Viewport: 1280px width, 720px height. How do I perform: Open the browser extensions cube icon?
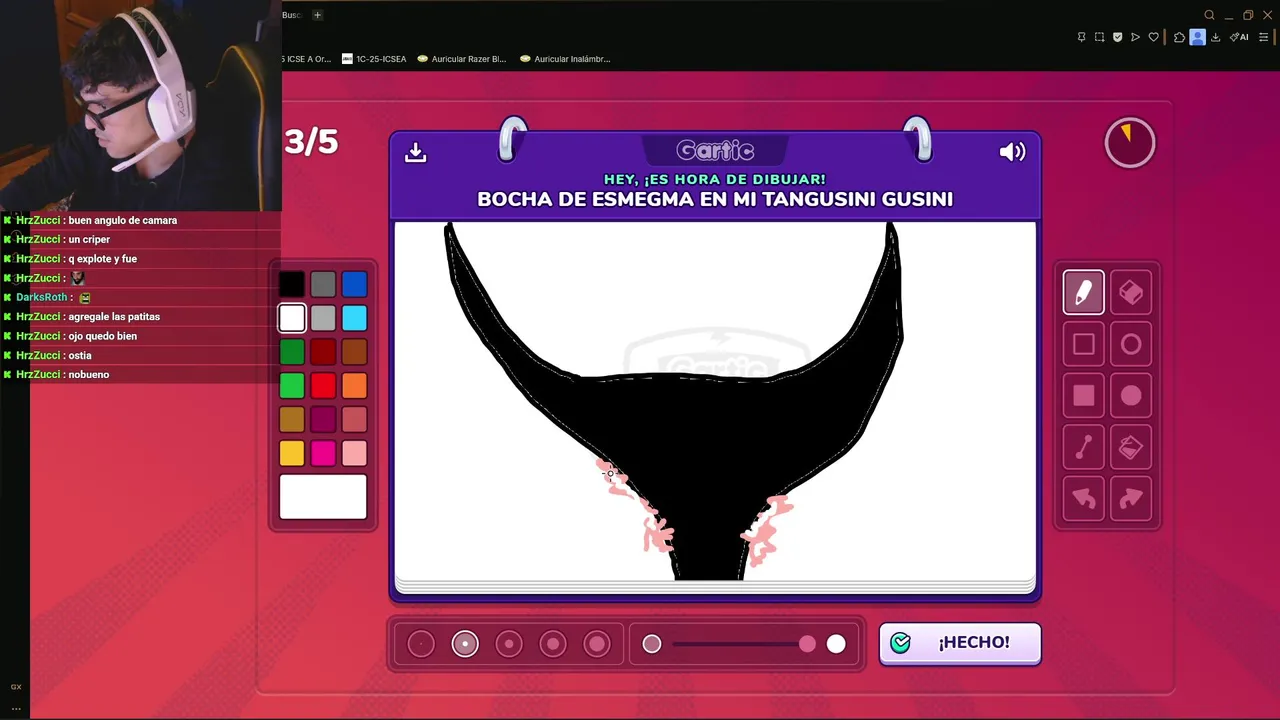coord(1179,37)
